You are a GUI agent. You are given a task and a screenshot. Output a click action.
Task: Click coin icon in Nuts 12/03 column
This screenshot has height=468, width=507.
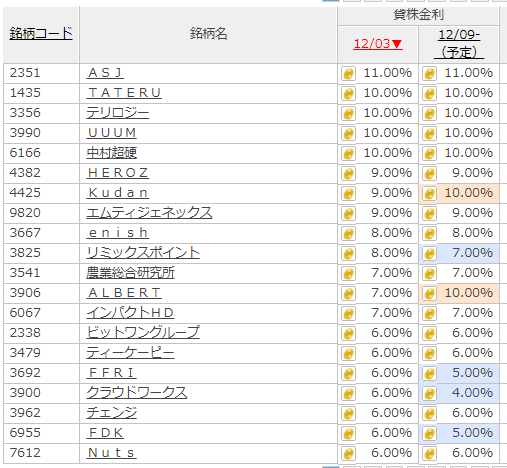348,454
